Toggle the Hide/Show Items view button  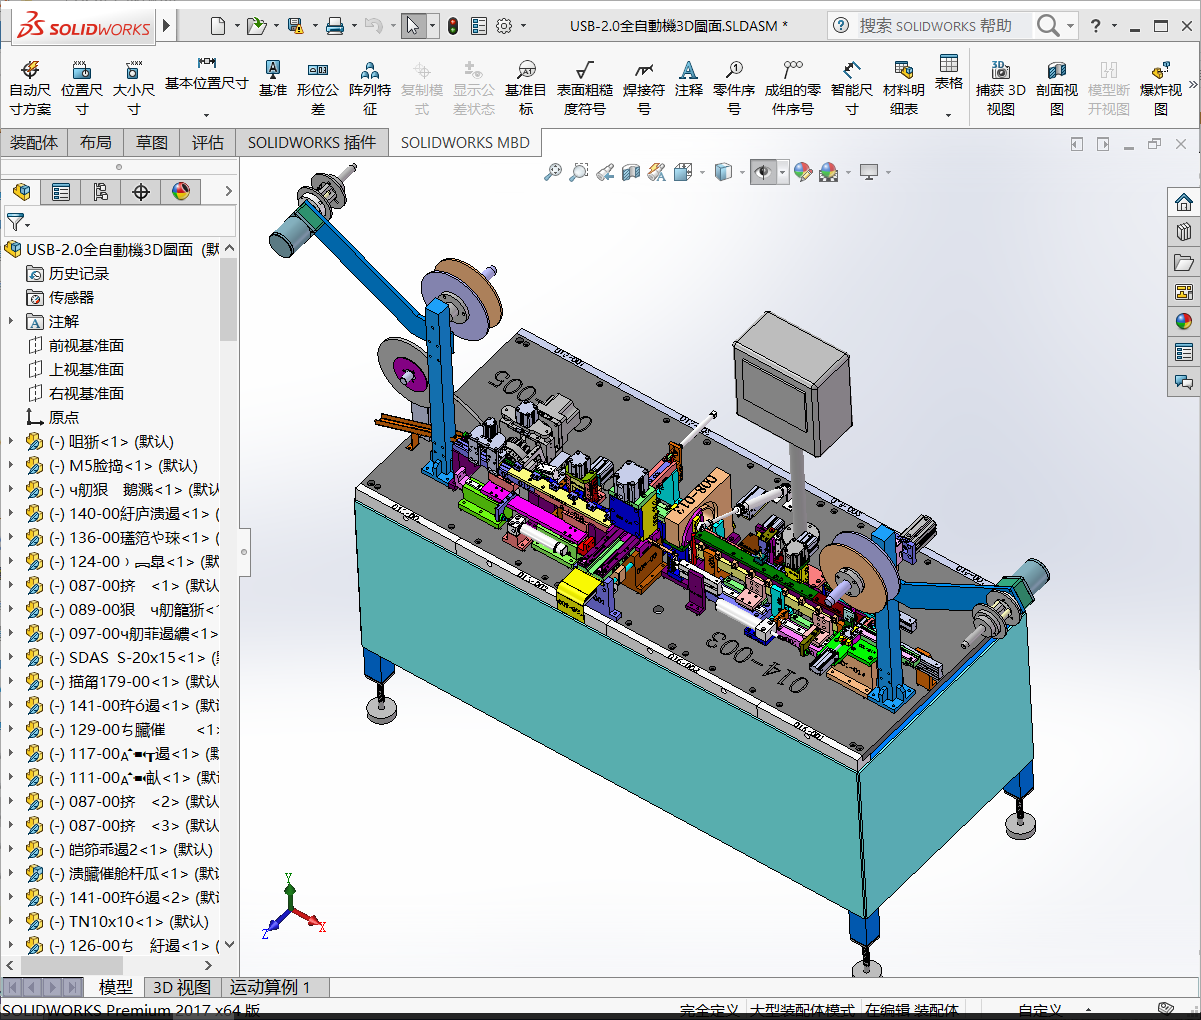click(x=763, y=173)
